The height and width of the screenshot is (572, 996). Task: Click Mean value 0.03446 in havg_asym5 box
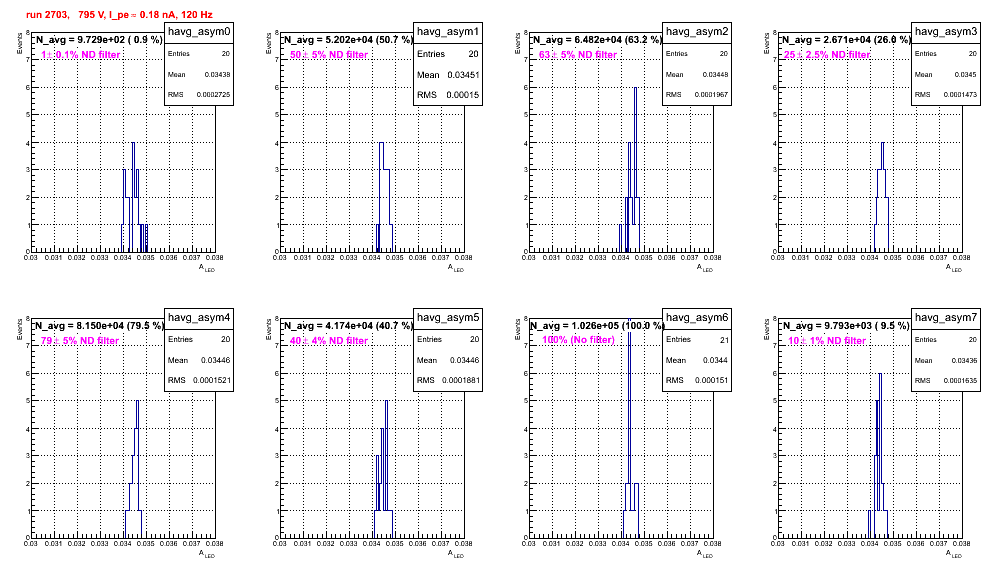(x=464, y=360)
